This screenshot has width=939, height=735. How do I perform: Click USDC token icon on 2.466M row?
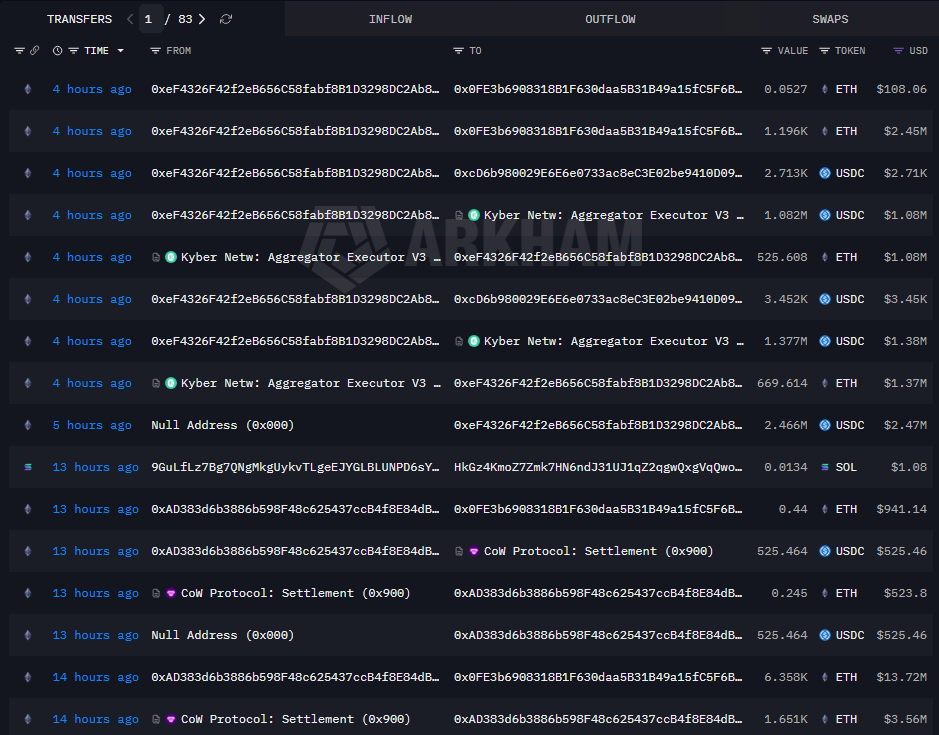point(825,425)
